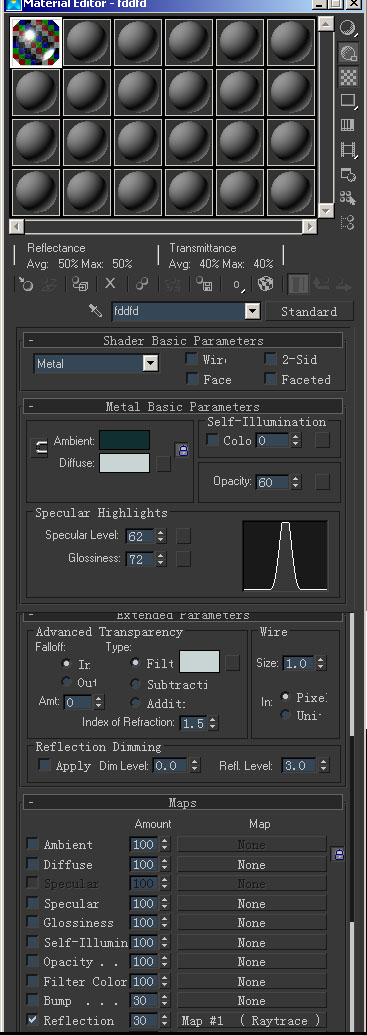The height and width of the screenshot is (1035, 367).
Task: Open Material/Map Navigator
Action: [348, 222]
